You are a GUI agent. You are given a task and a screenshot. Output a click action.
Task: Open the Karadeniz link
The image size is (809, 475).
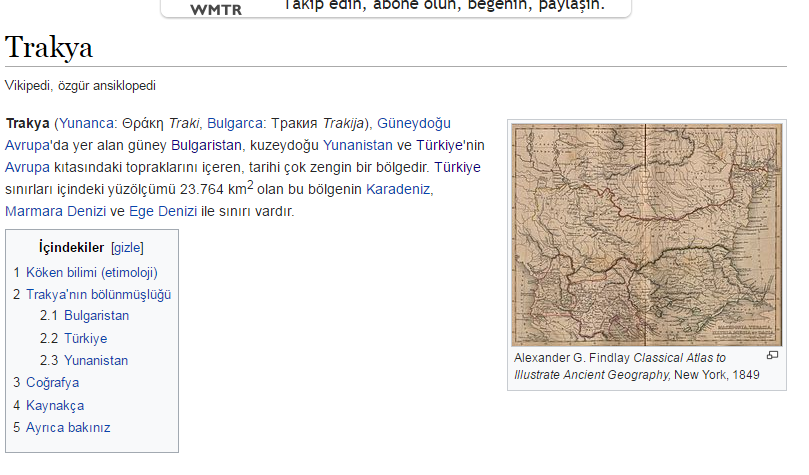pyautogui.click(x=398, y=190)
